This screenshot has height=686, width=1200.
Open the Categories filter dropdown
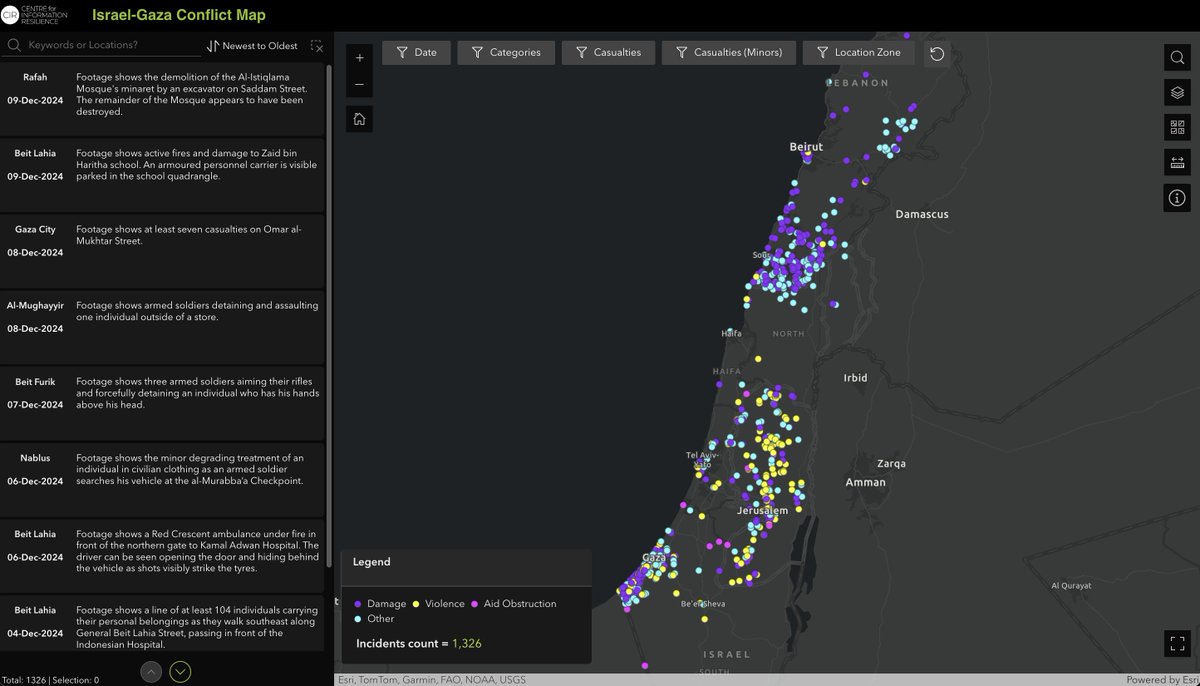tap(506, 51)
